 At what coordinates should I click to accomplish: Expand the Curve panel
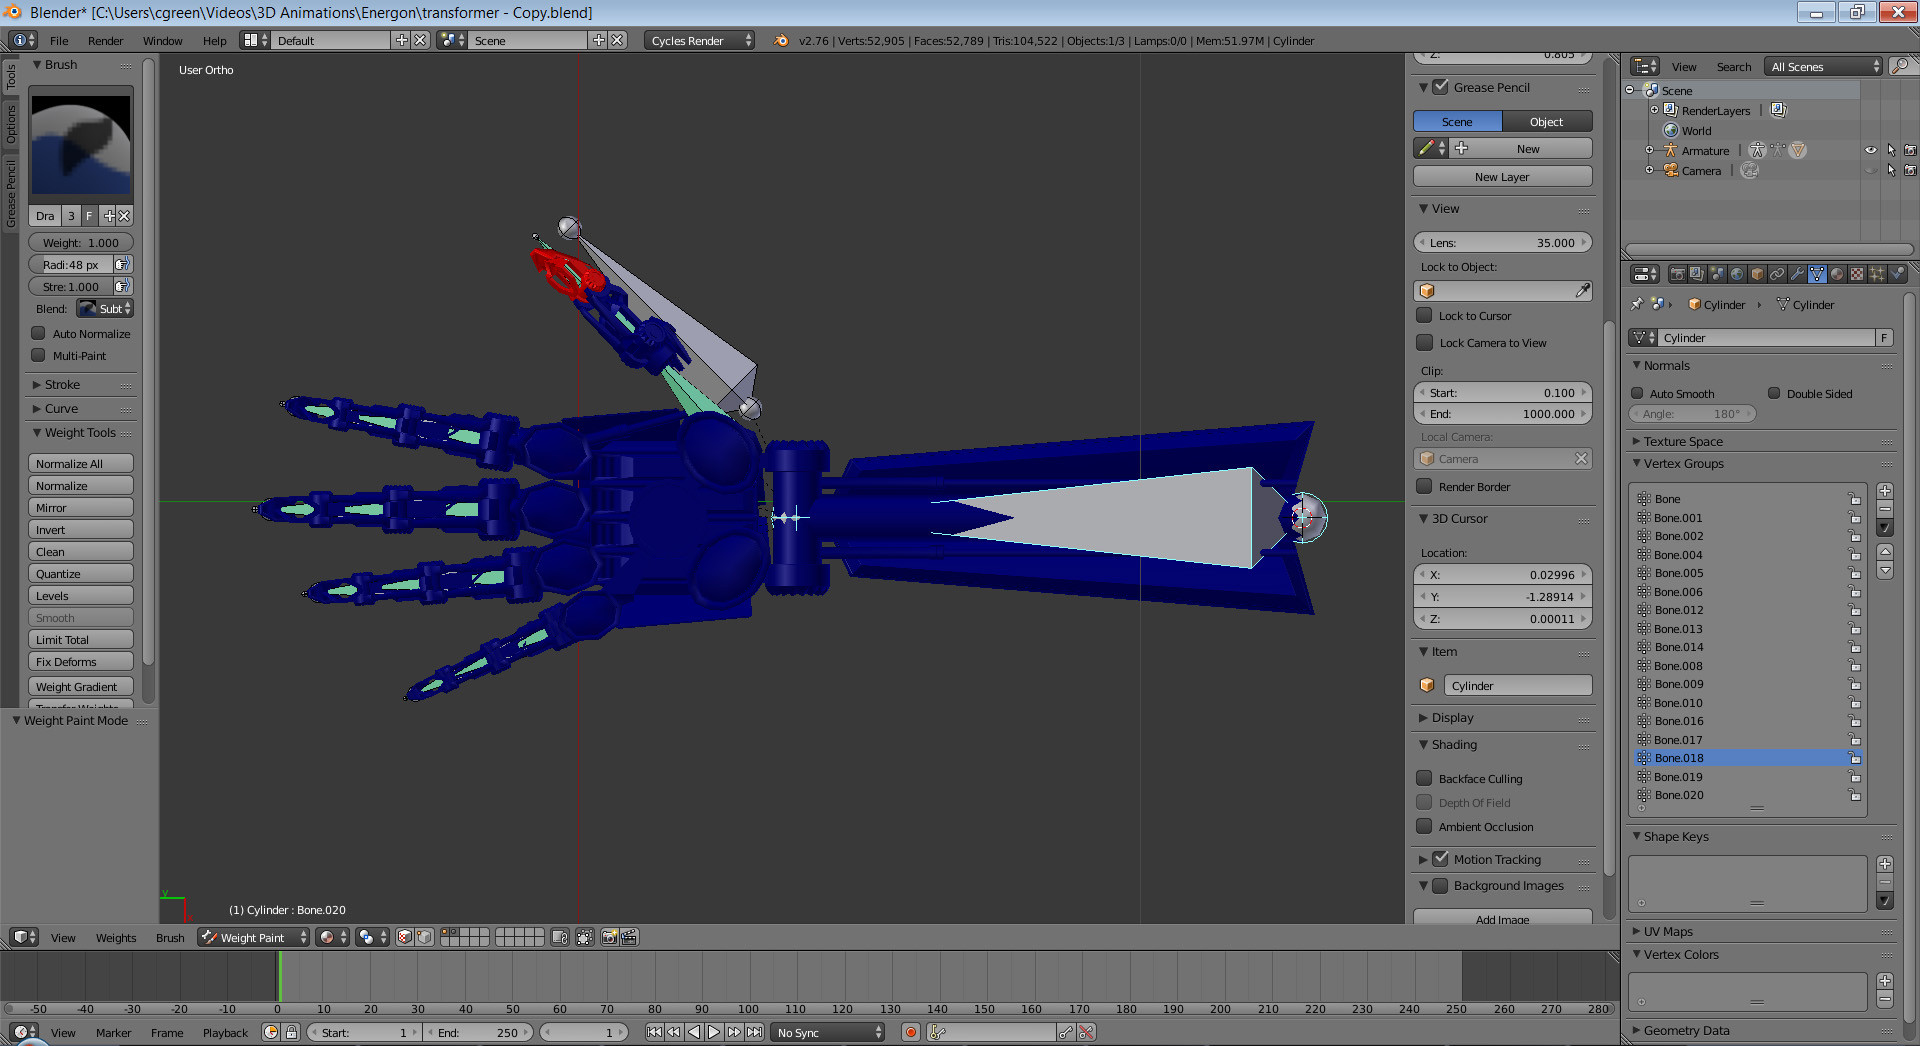(x=61, y=408)
